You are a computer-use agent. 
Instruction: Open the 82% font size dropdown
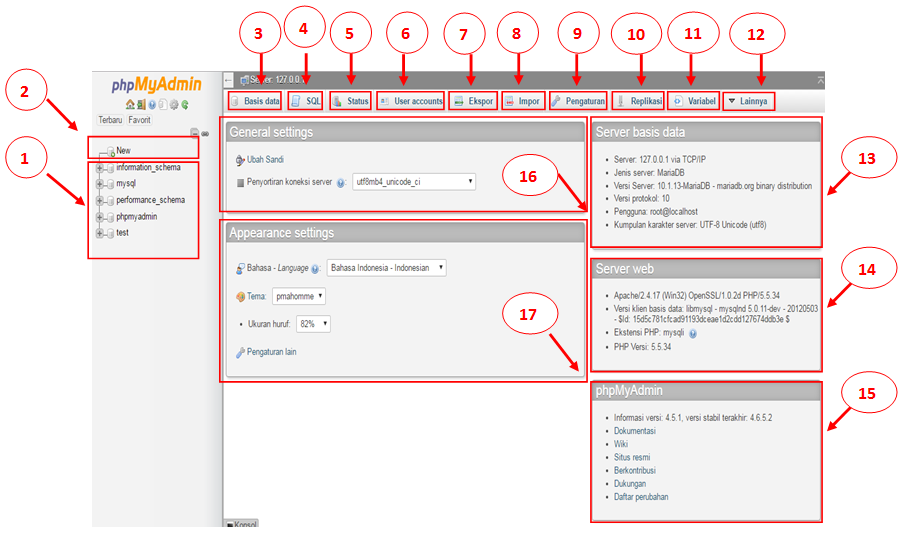click(x=313, y=324)
